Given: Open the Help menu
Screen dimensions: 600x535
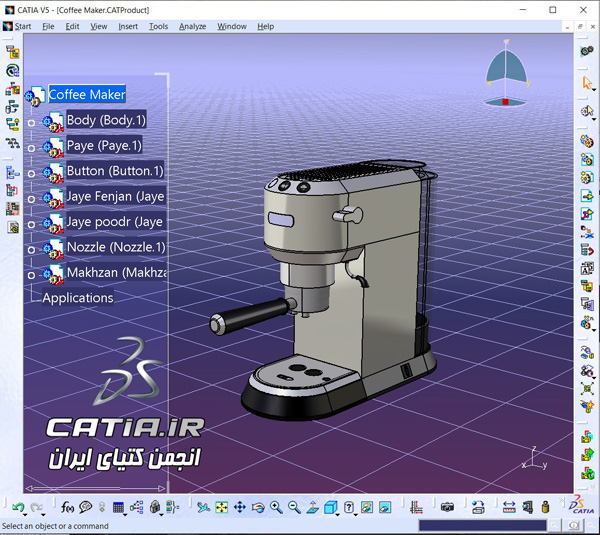Looking at the screenshot, I should coord(265,26).
